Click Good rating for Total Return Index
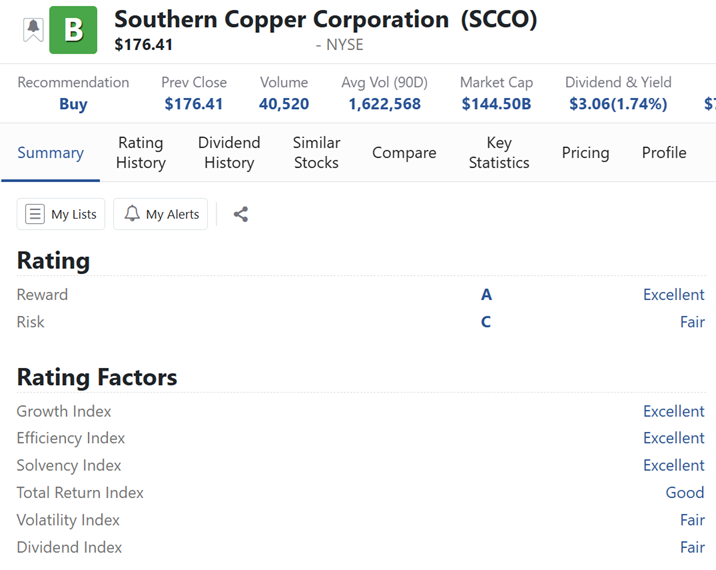The image size is (716, 570). pyautogui.click(x=685, y=492)
